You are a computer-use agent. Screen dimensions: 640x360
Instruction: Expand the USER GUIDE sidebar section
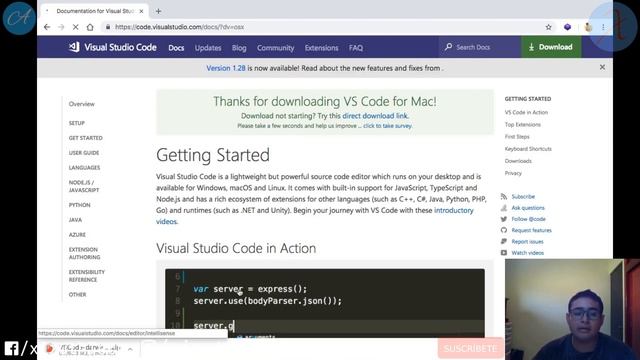coord(84,153)
